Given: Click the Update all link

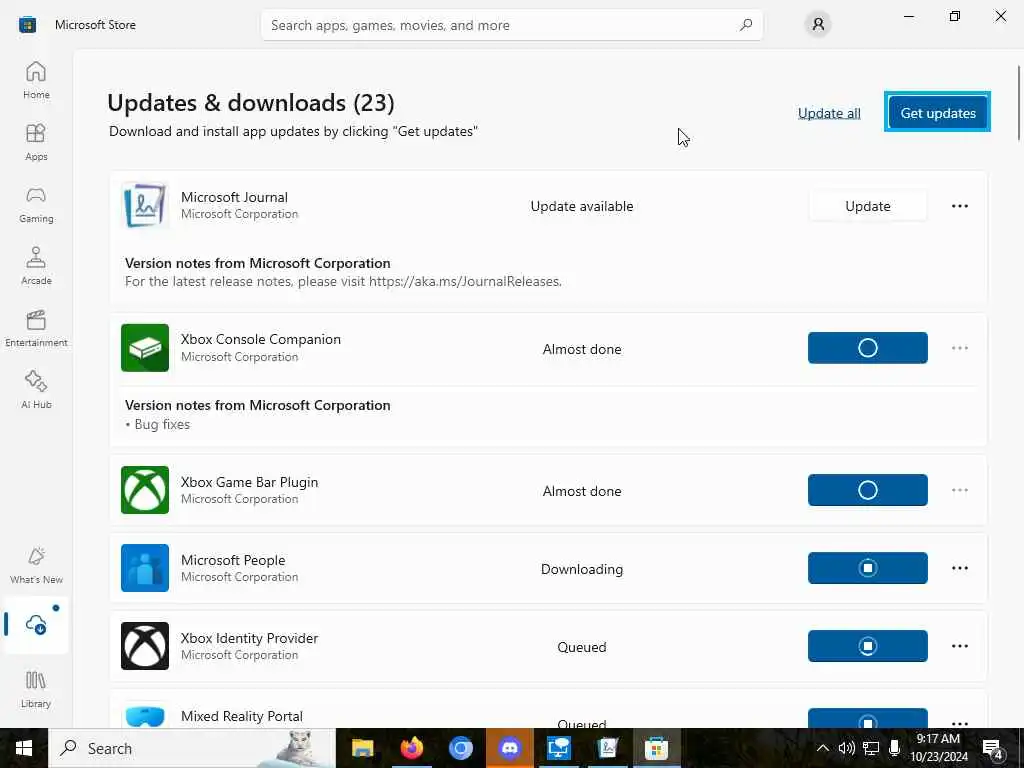Looking at the screenshot, I should [829, 113].
